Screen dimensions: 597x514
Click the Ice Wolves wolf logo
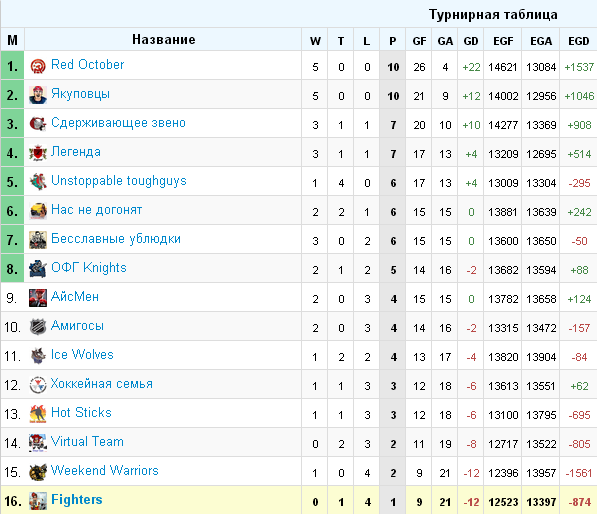point(38,356)
